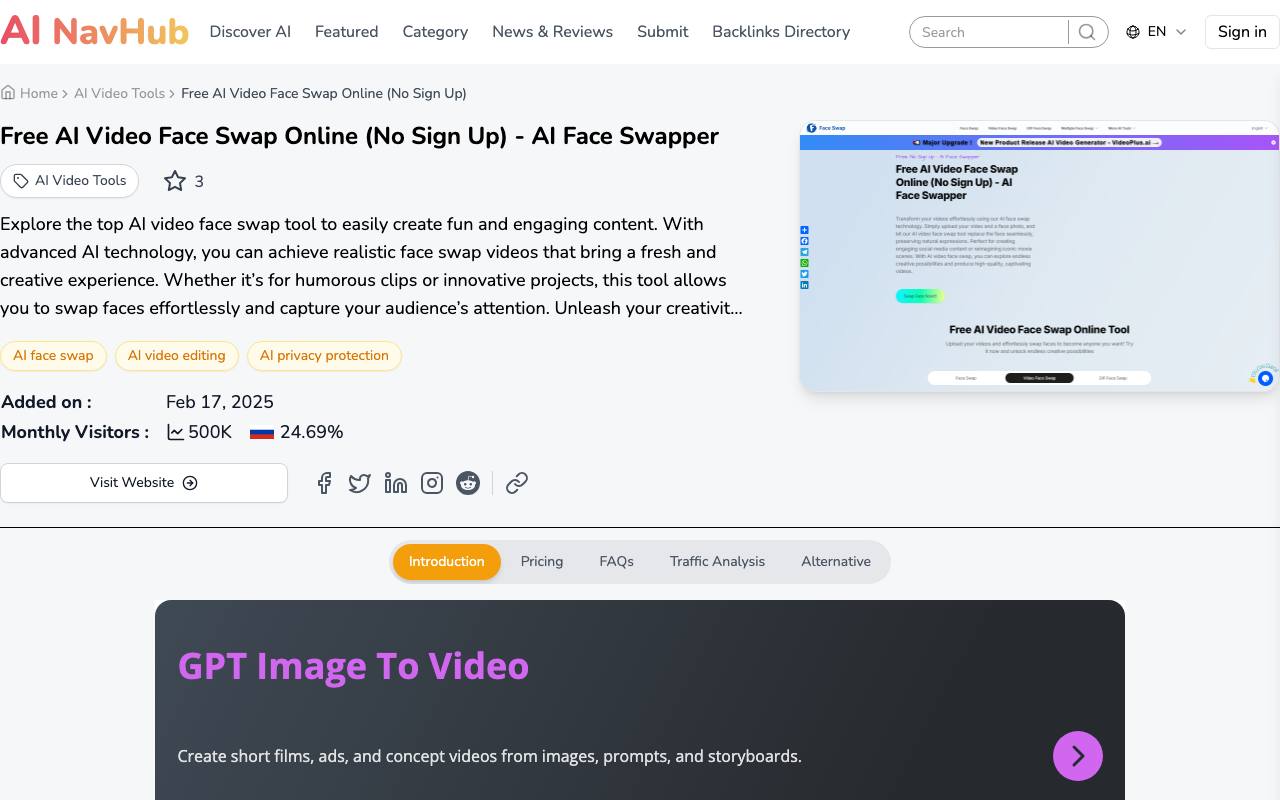Click the Russian flag icon

[x=262, y=433]
